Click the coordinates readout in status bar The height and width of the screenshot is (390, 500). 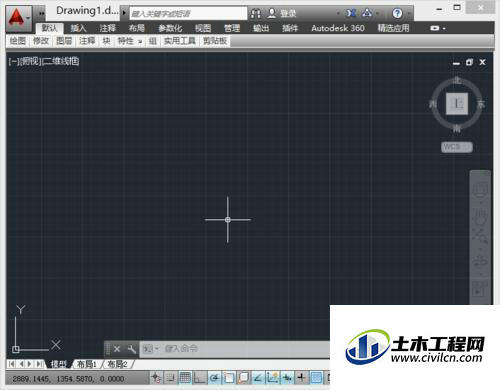tap(68, 379)
